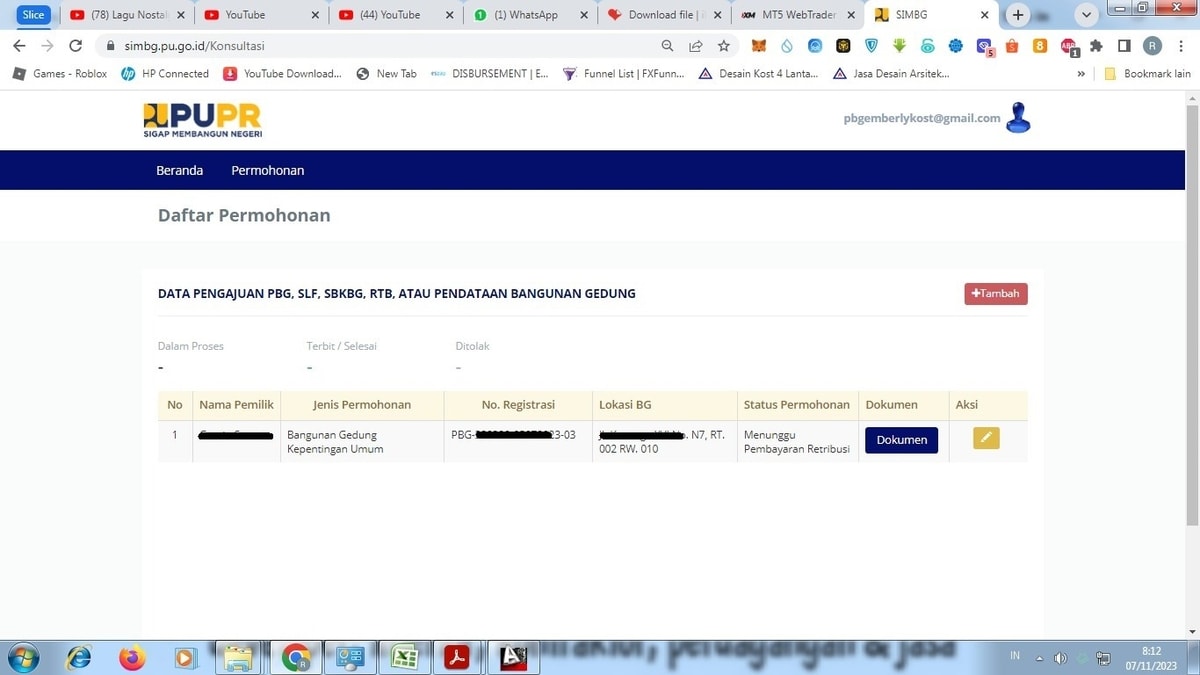The width and height of the screenshot is (1200, 675).
Task: Open the Games - Roblox bookmark
Action: tap(60, 74)
